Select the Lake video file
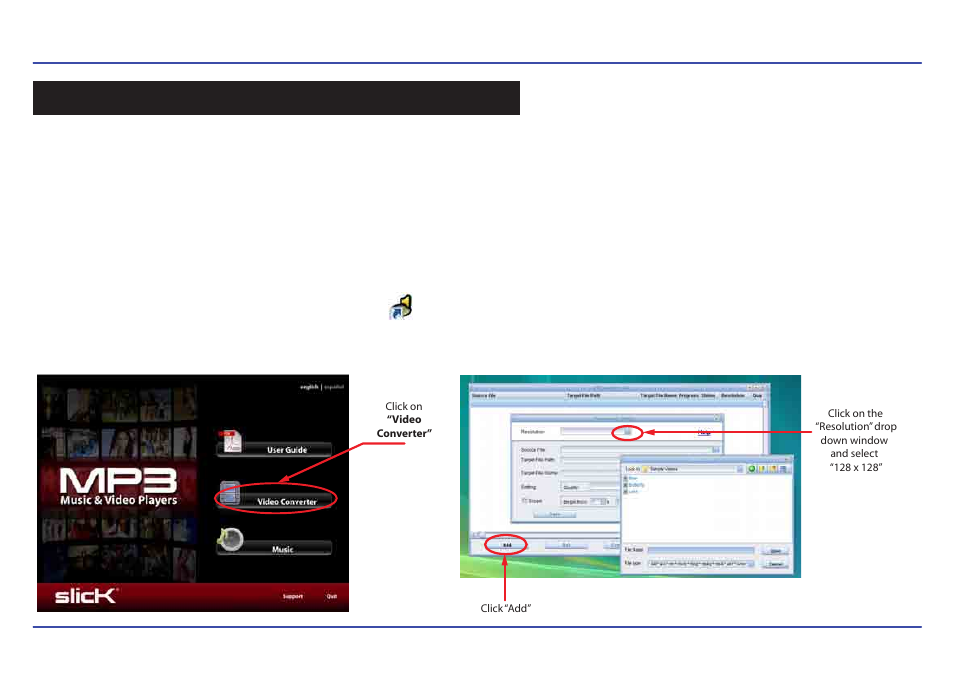This screenshot has height=691, width=954. (630, 491)
